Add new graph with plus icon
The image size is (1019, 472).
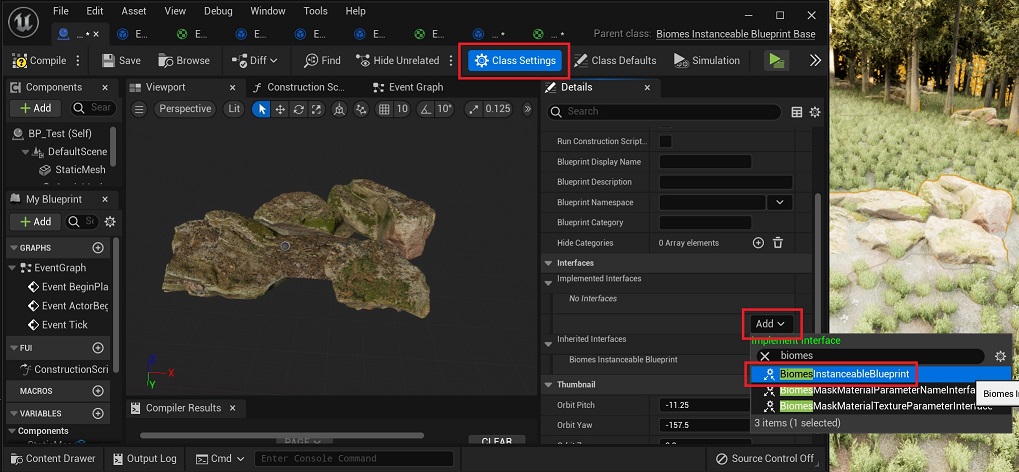pyautogui.click(x=98, y=248)
